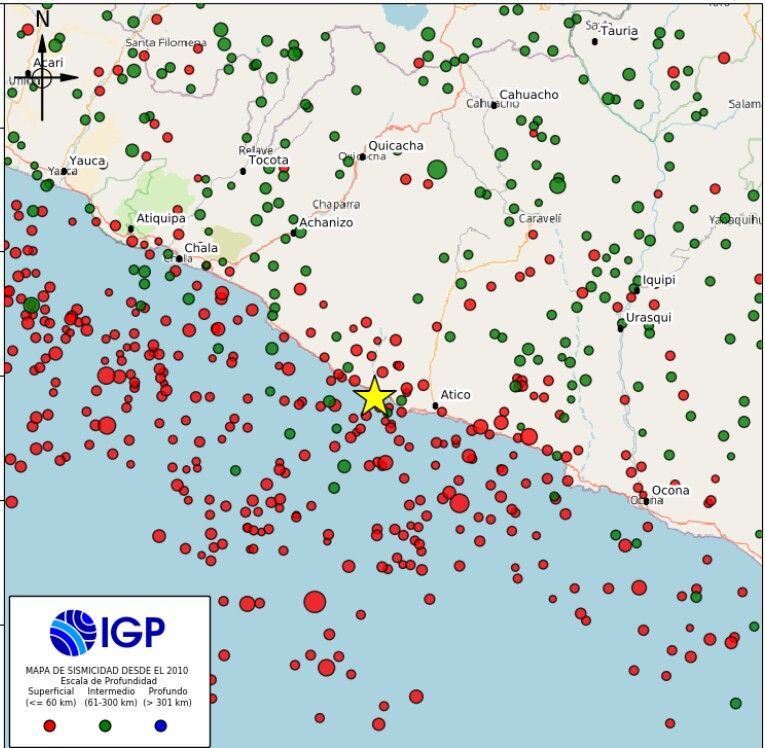Click the black dot marking Atiquipa
The width and height of the screenshot is (765, 748).
(131, 228)
